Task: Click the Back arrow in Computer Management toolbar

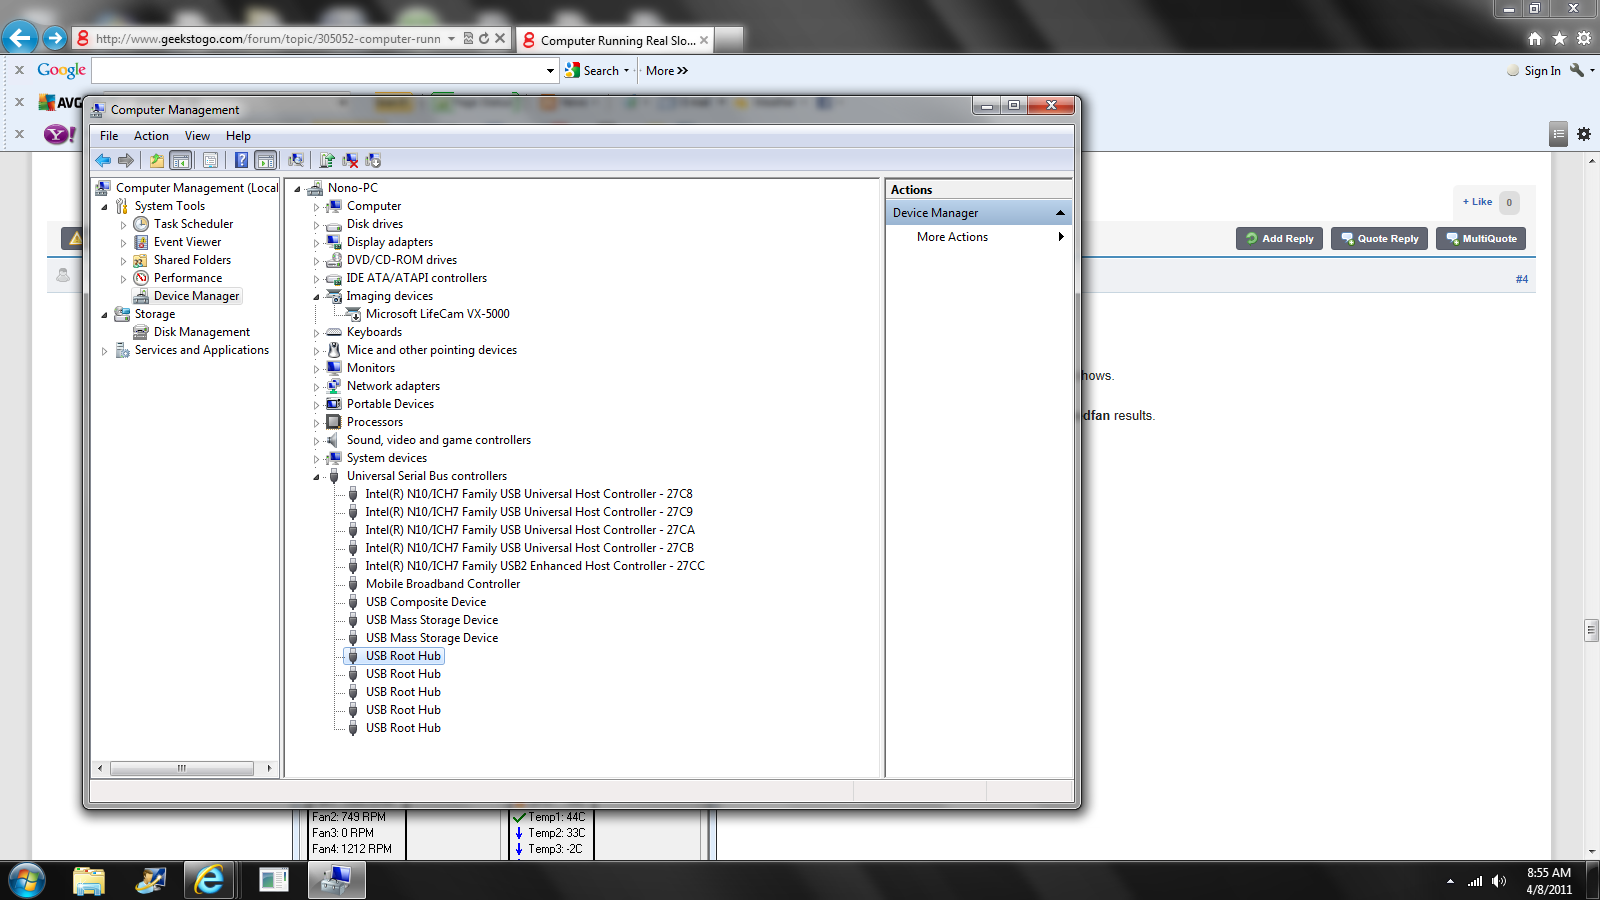Action: [x=103, y=160]
